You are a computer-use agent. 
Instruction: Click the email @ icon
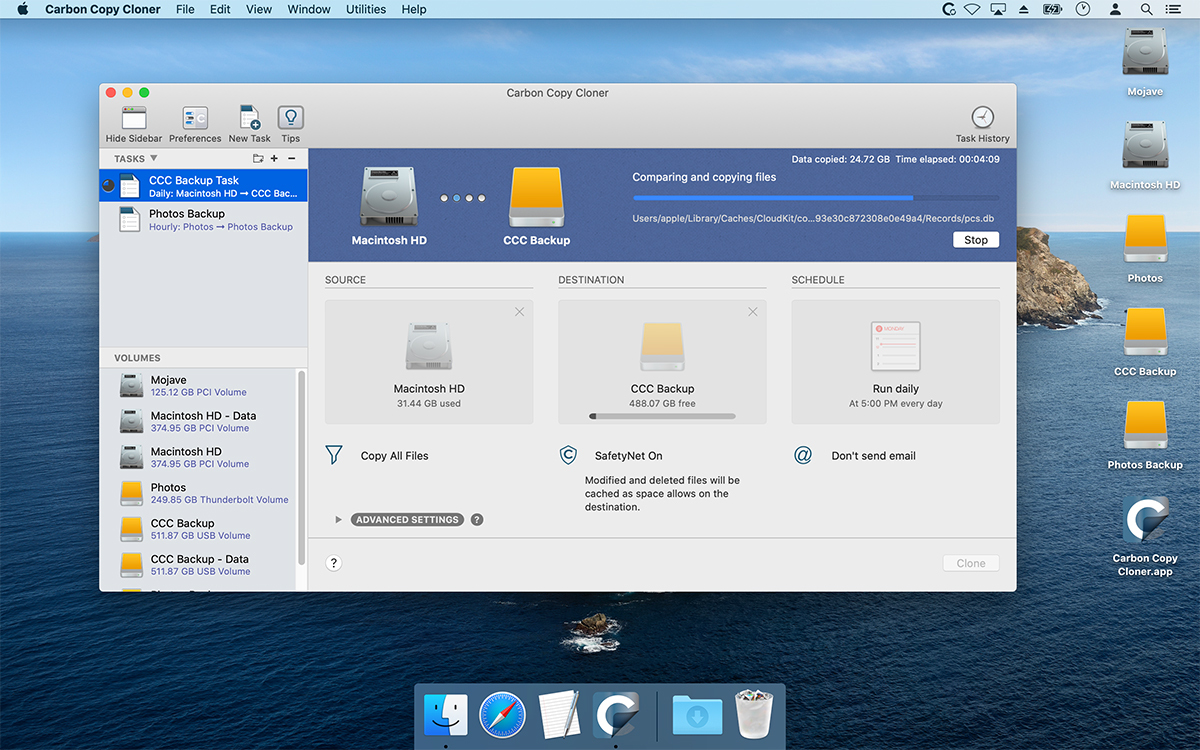(803, 455)
